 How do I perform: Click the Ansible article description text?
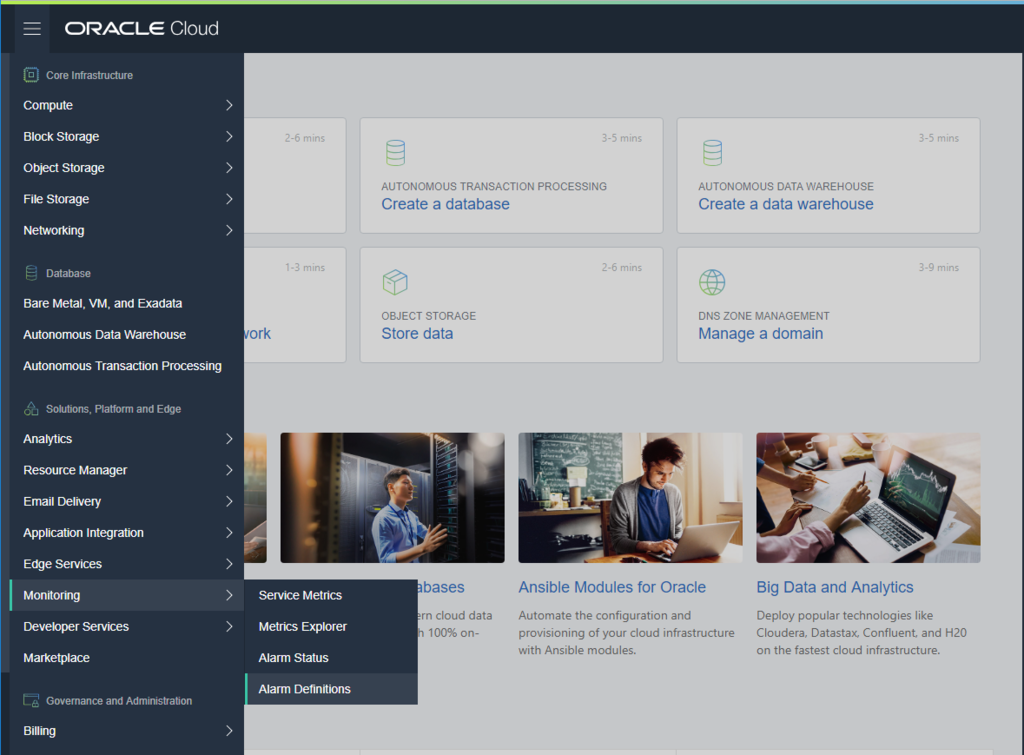coord(626,633)
